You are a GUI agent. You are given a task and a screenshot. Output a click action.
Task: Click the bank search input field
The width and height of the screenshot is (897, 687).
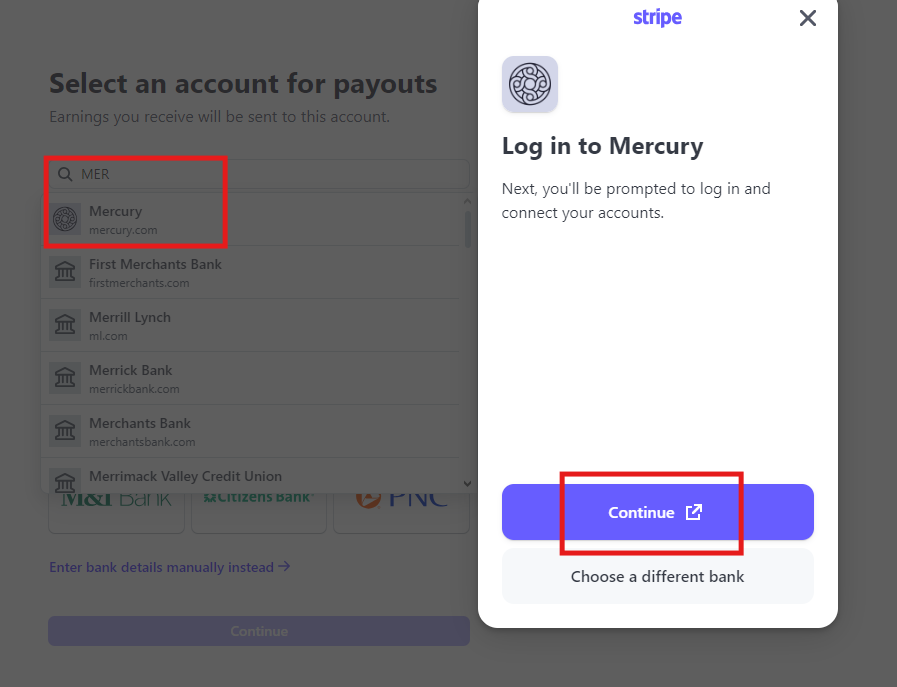[270, 174]
